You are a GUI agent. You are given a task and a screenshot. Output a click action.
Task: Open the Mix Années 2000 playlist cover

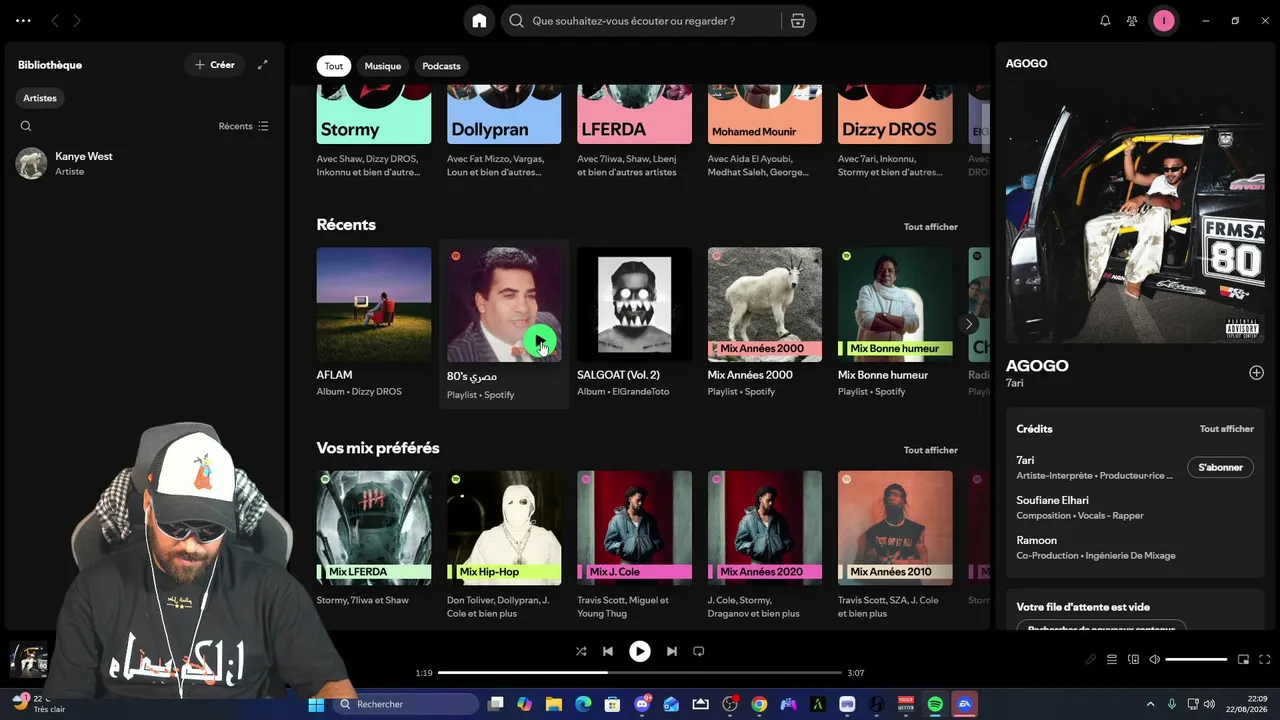point(765,305)
